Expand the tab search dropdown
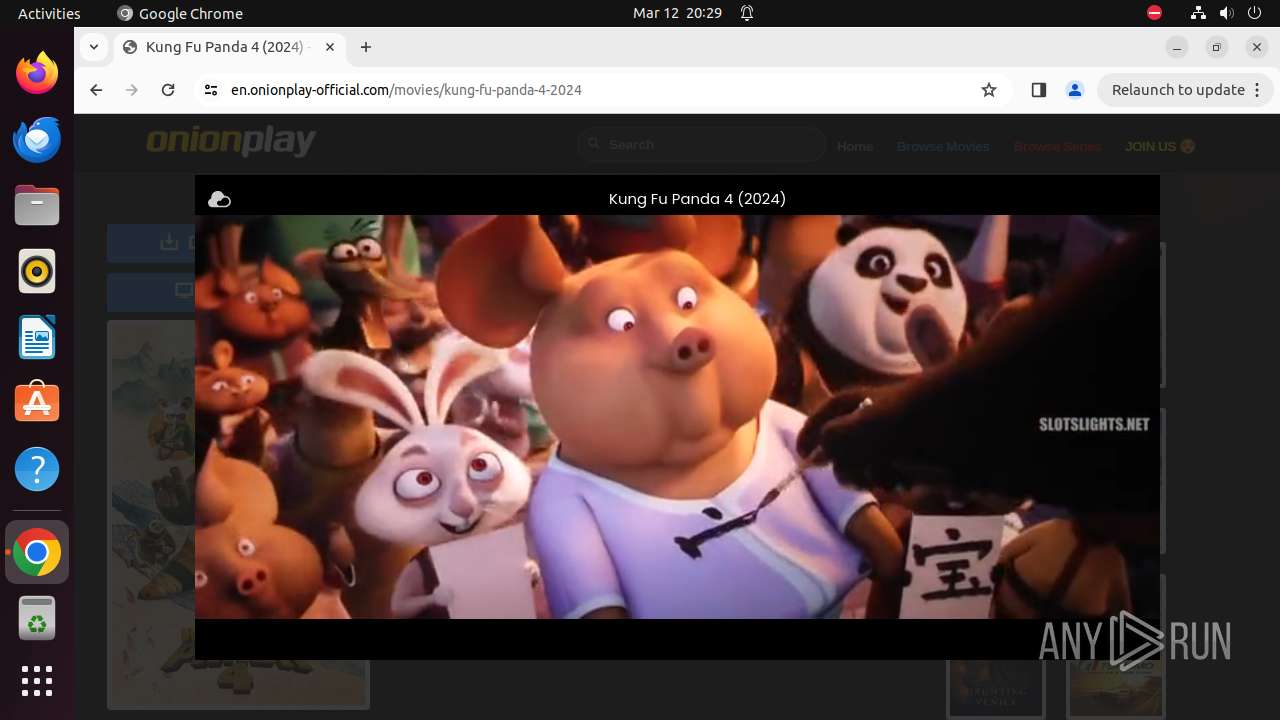Screen dimensions: 1280x720 94,47
